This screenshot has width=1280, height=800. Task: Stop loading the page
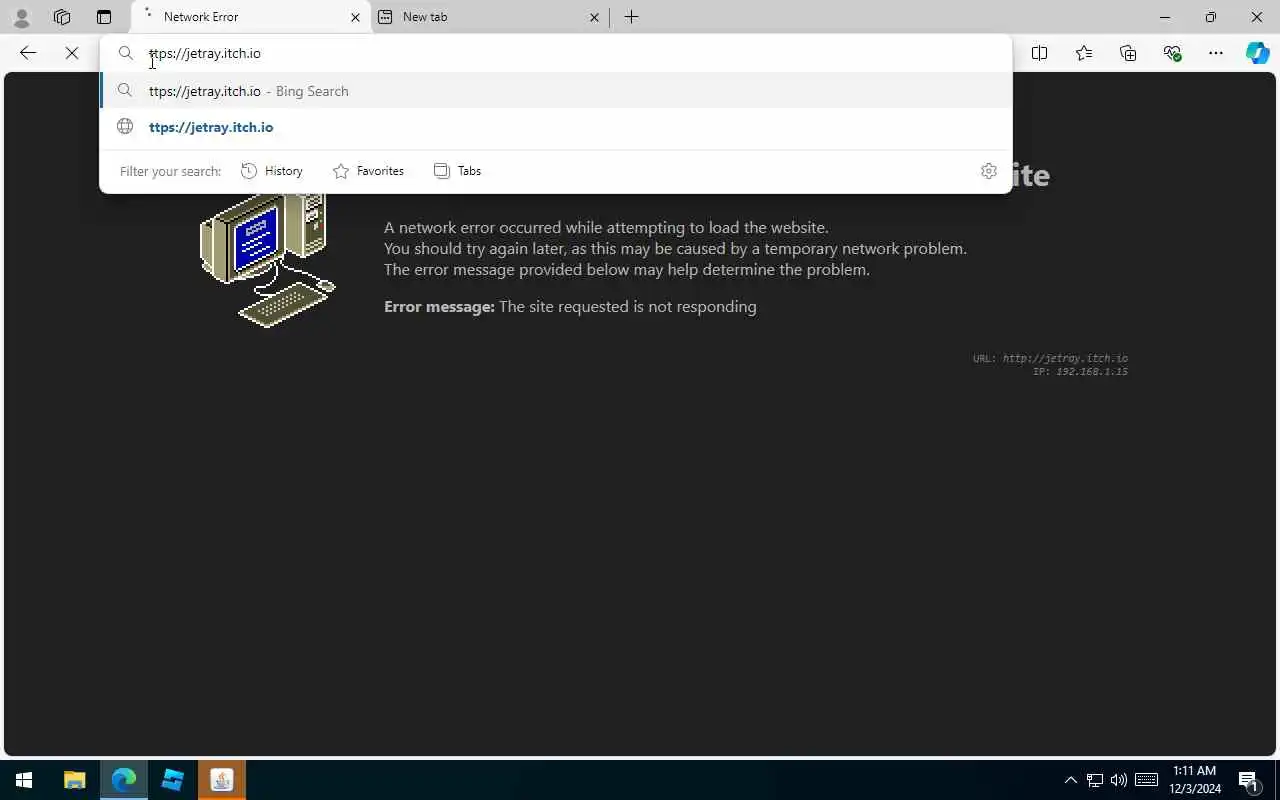click(x=72, y=53)
